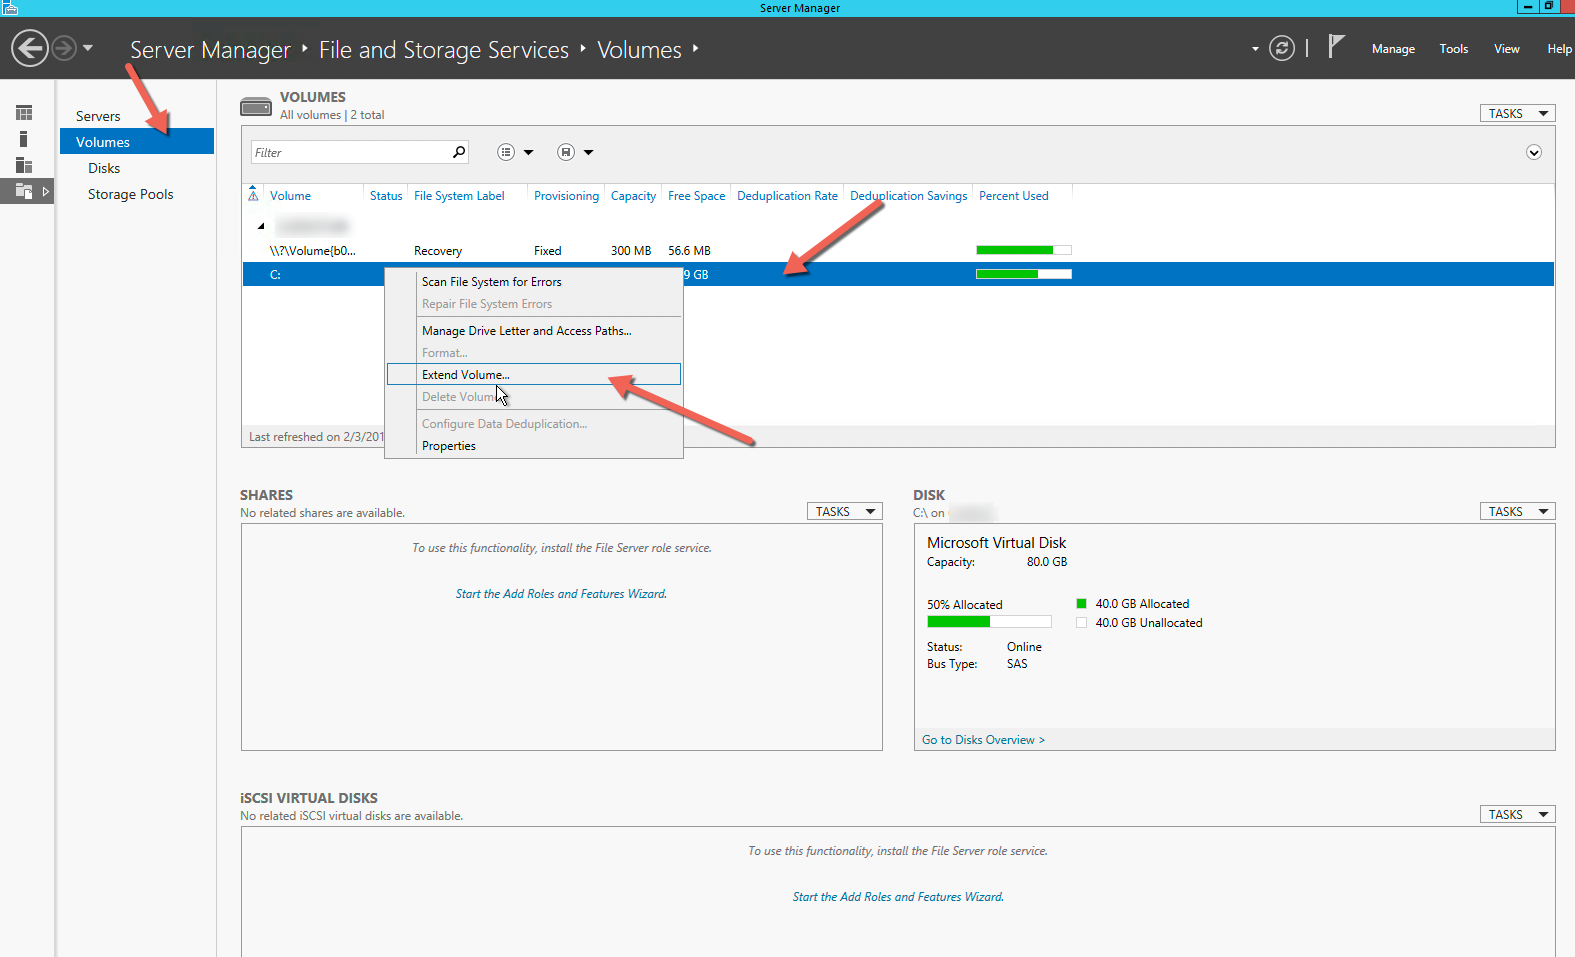Click white 40.0 GB Unallocated legend swatch
Screen dimensions: 1575x957
click(x=1081, y=622)
